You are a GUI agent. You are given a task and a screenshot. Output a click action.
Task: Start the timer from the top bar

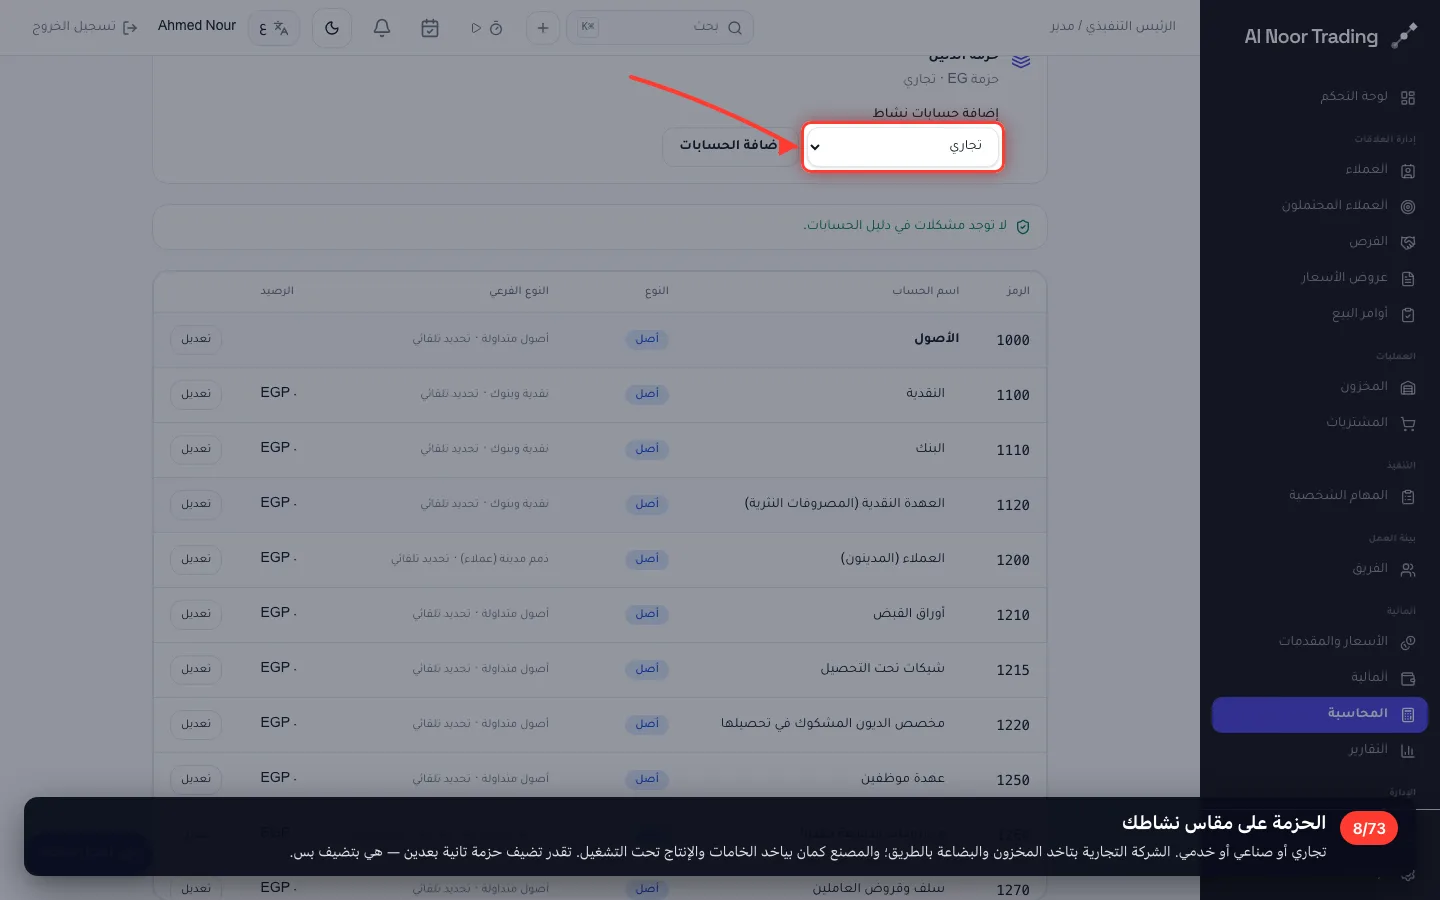pos(486,28)
